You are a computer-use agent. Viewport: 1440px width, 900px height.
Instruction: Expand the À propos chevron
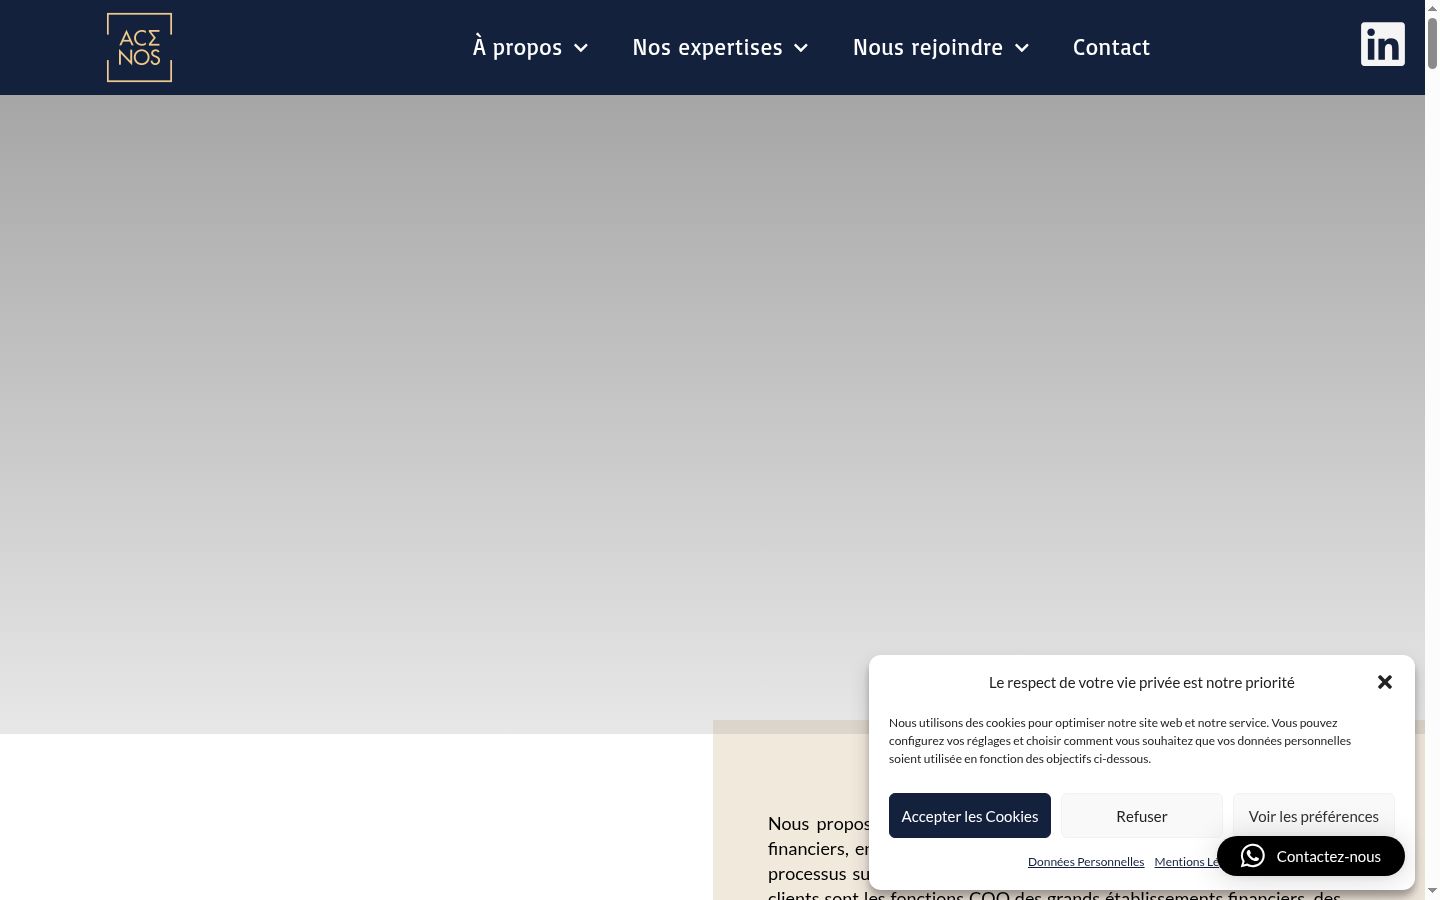[581, 48]
